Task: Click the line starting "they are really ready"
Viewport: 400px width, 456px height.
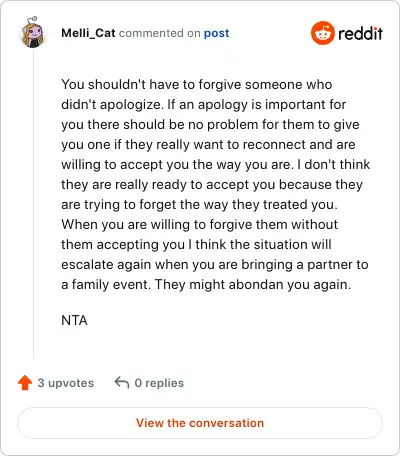Action: [212, 184]
